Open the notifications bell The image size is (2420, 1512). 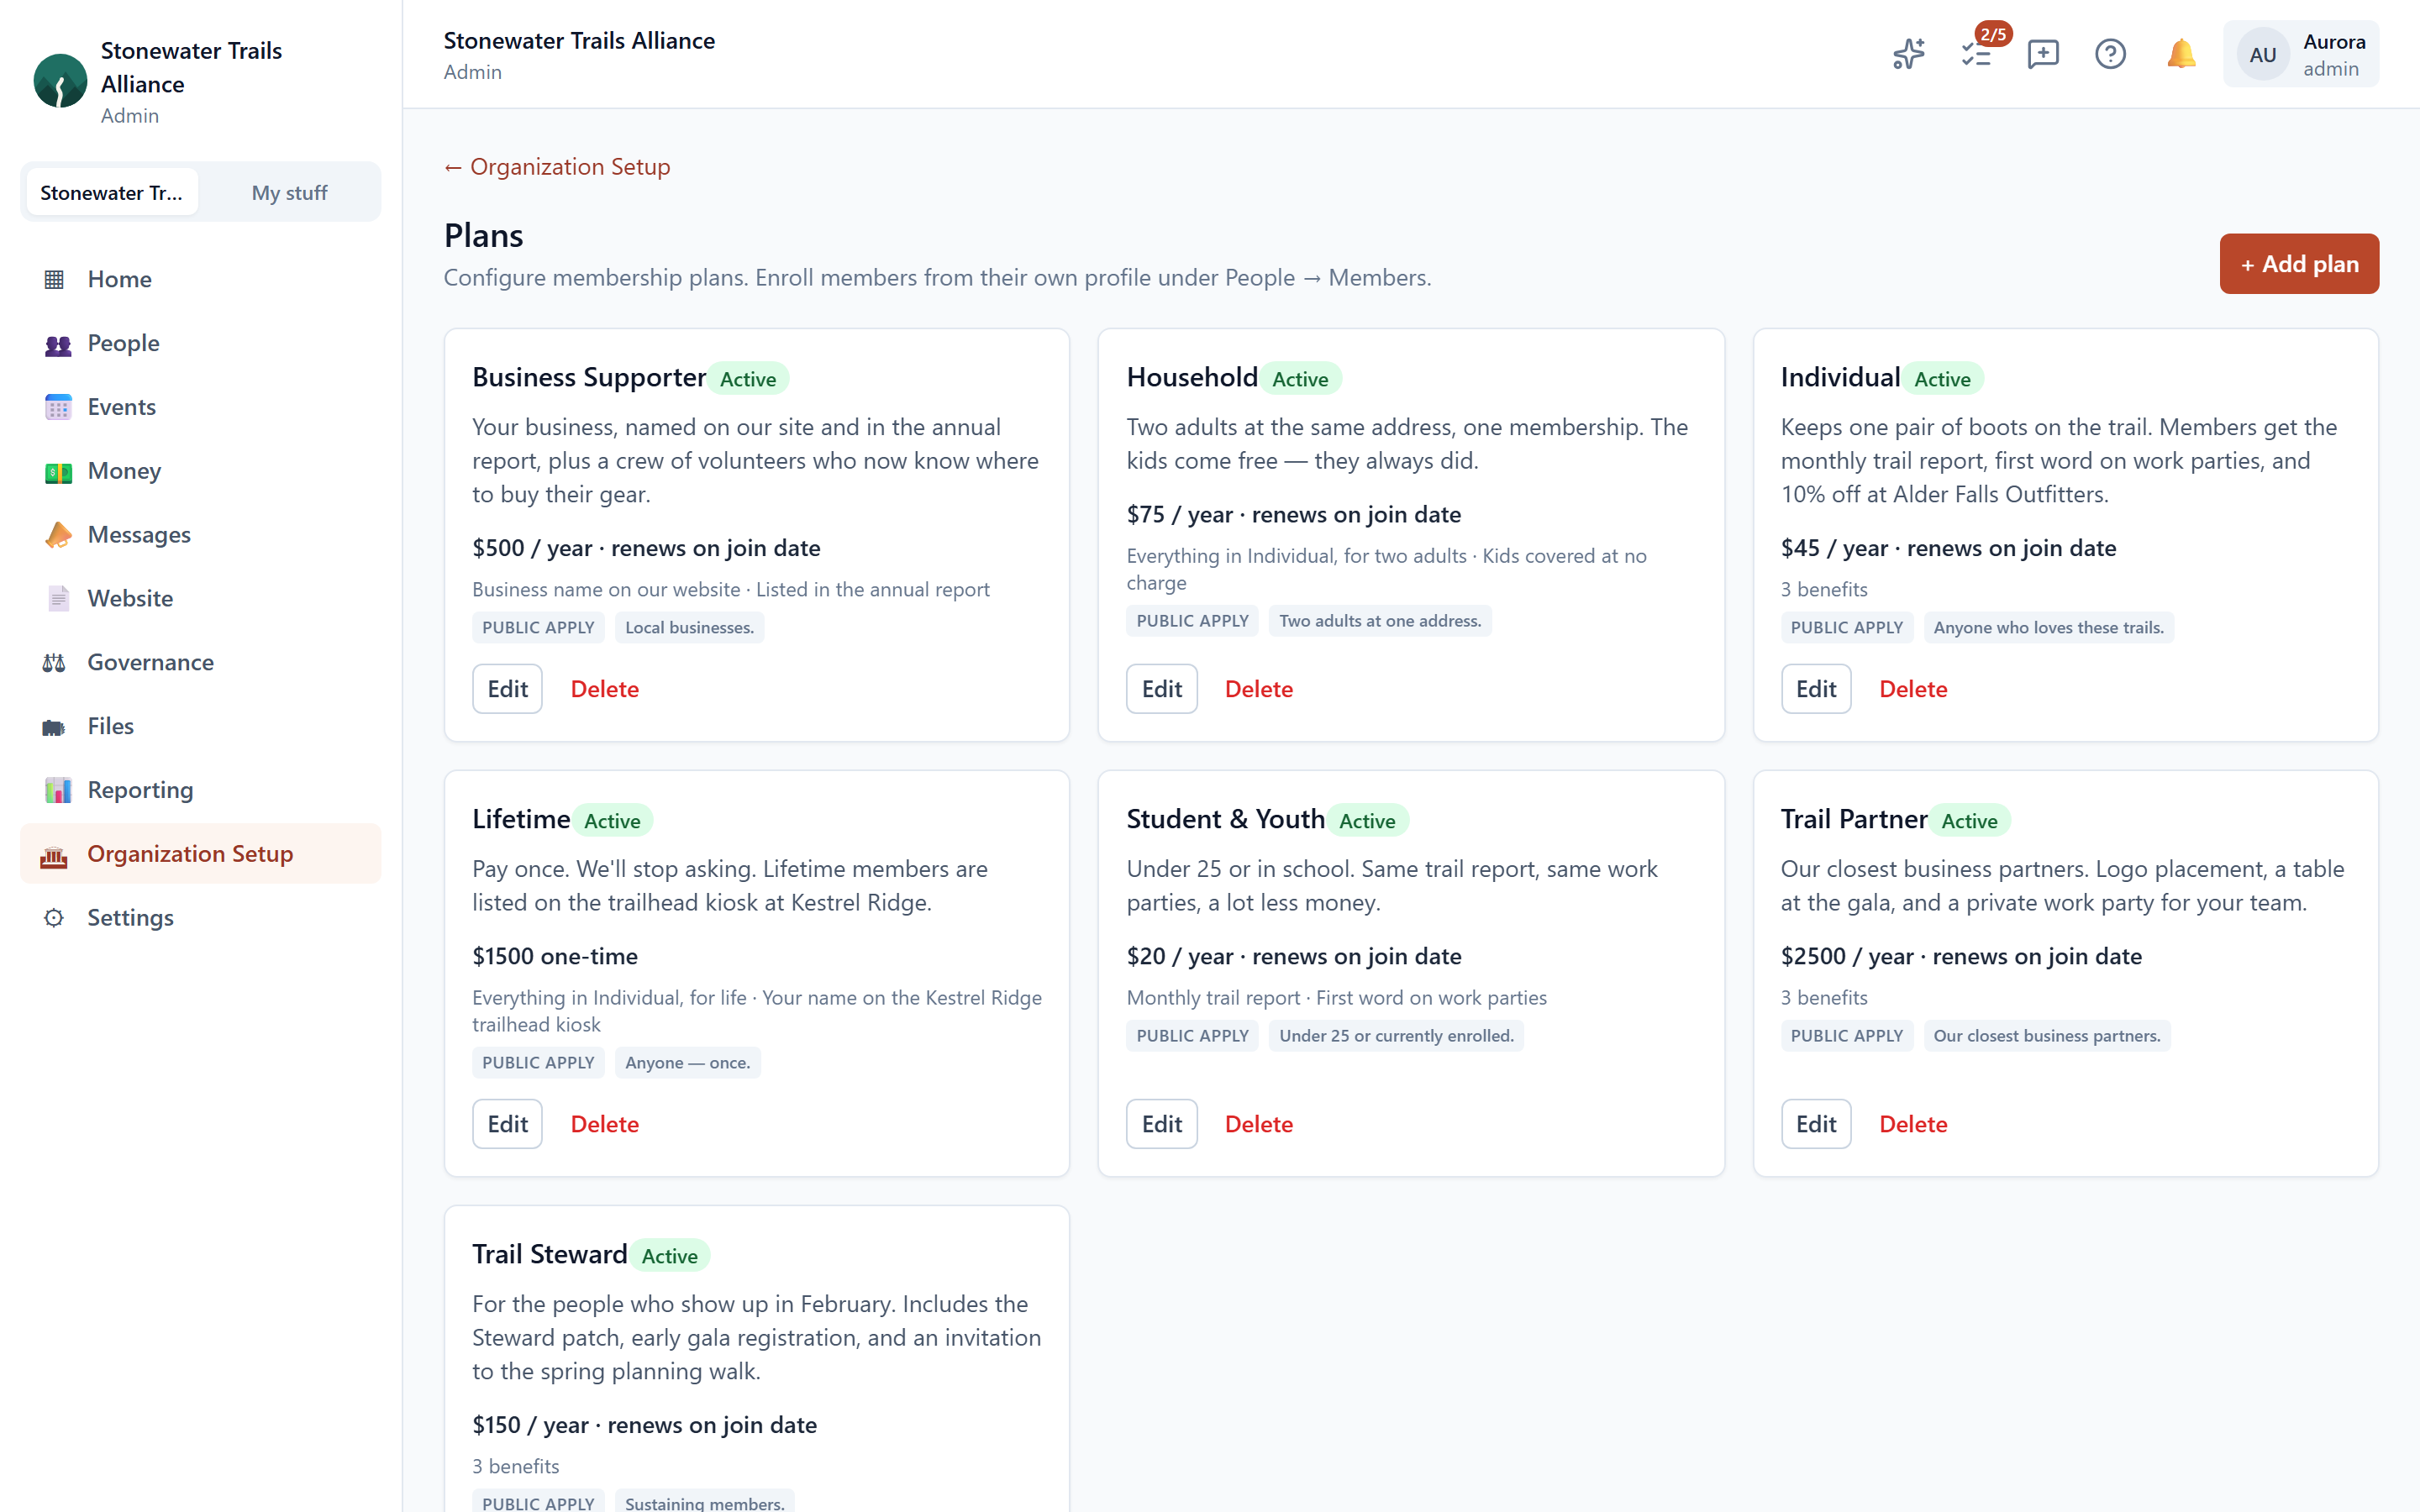[x=2181, y=54]
